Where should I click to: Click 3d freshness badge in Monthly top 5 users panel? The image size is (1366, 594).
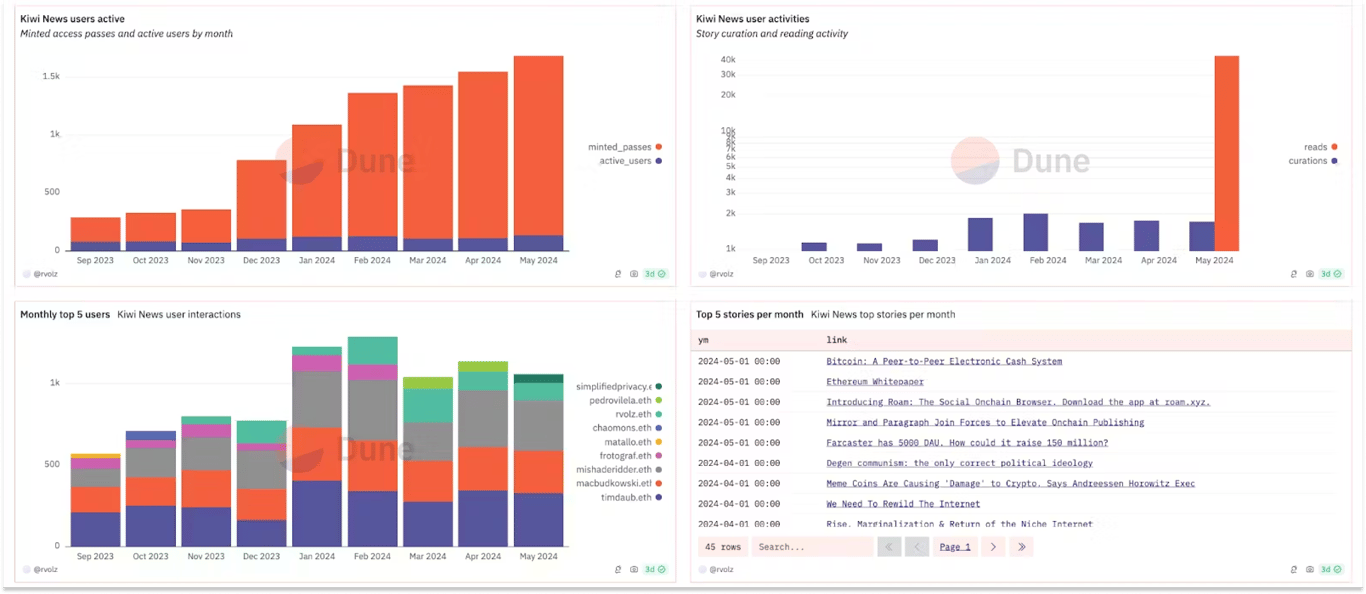(x=655, y=569)
